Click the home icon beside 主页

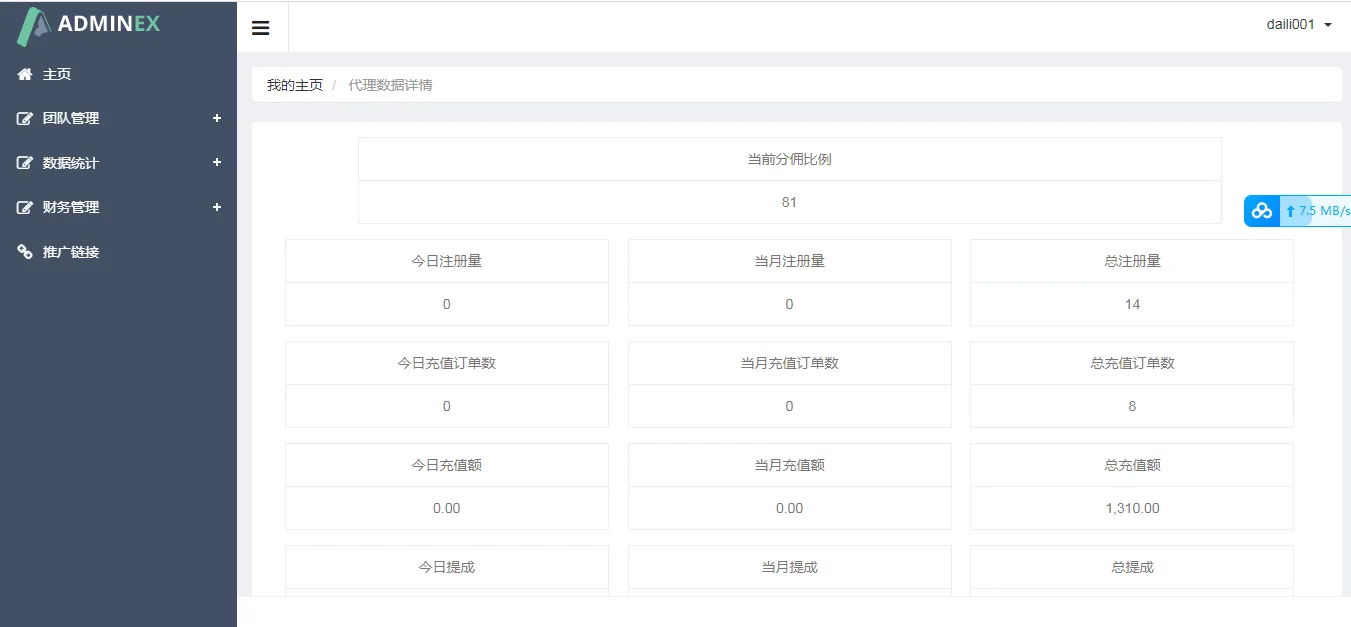tap(25, 74)
